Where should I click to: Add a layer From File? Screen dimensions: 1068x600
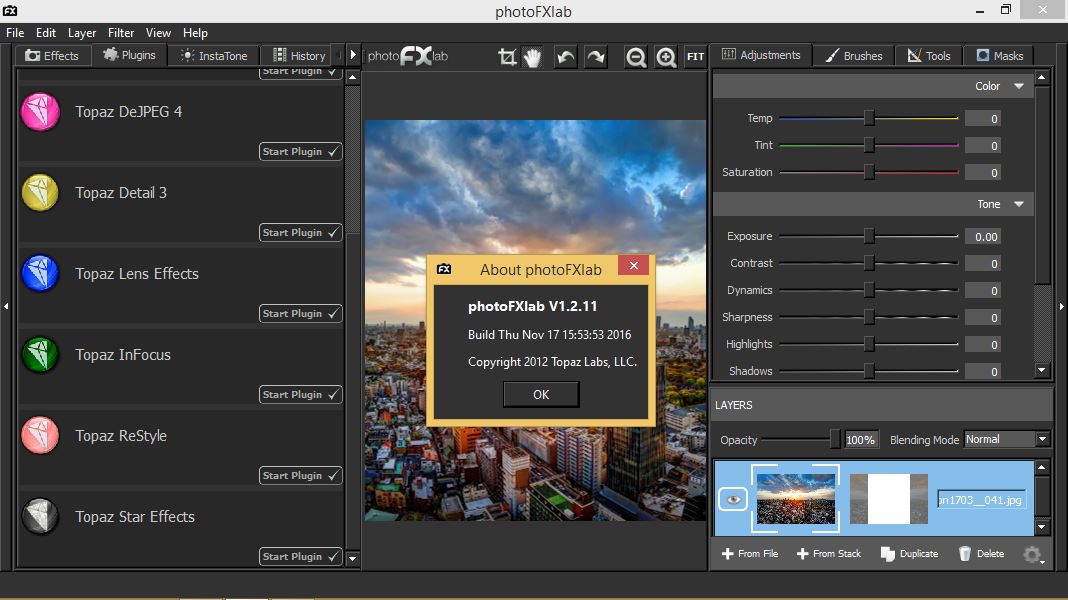click(749, 554)
